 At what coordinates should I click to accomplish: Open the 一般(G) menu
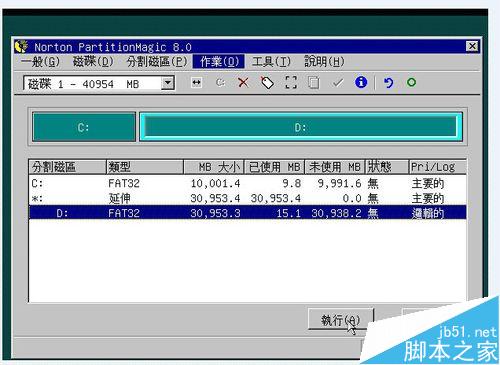tap(40, 62)
